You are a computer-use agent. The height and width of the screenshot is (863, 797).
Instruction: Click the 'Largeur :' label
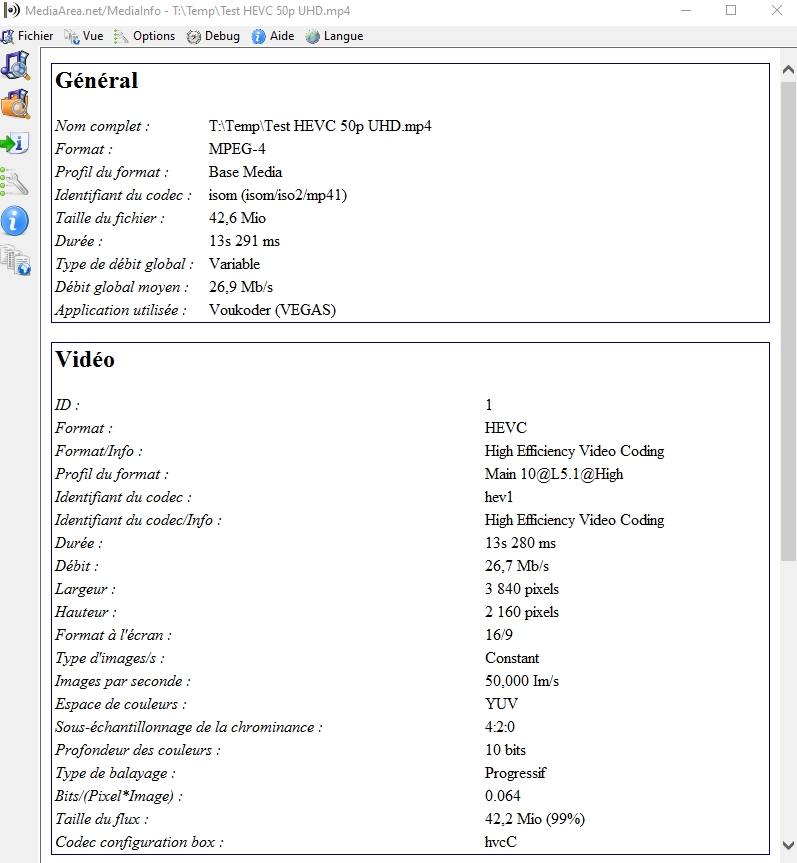(85, 589)
